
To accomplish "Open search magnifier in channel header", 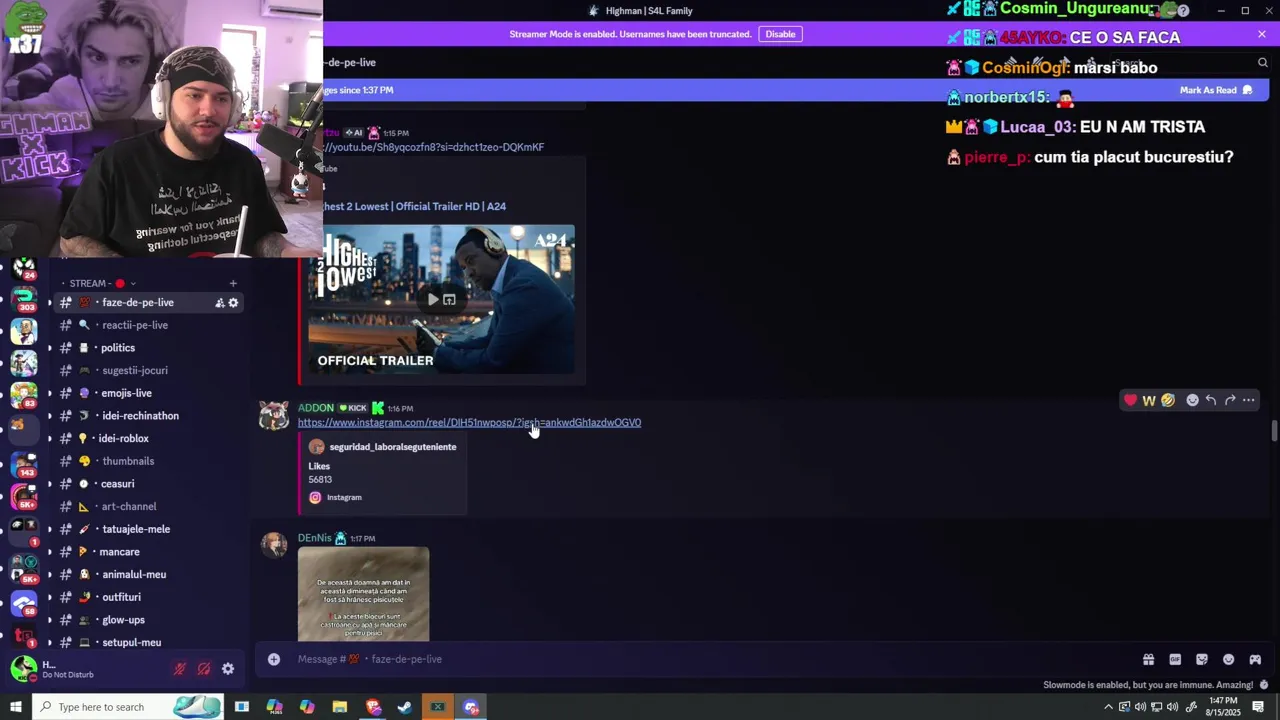I will 1263,62.
